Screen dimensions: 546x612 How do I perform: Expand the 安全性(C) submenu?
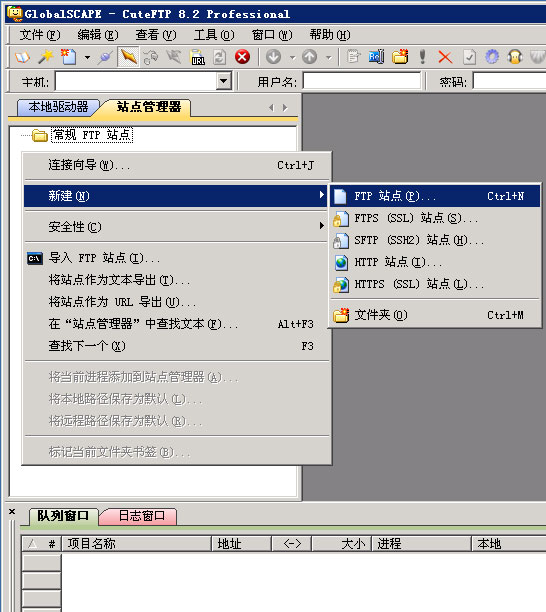coord(176,227)
